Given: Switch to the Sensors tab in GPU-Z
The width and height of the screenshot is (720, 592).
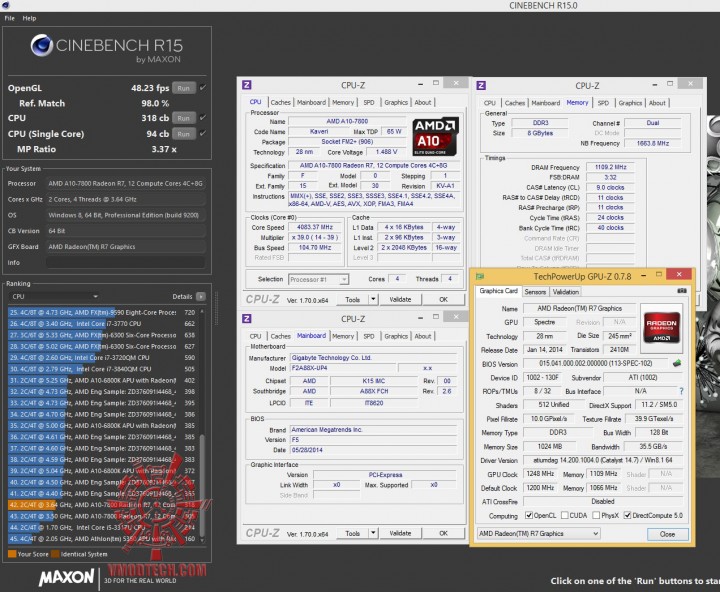Looking at the screenshot, I should pos(535,292).
